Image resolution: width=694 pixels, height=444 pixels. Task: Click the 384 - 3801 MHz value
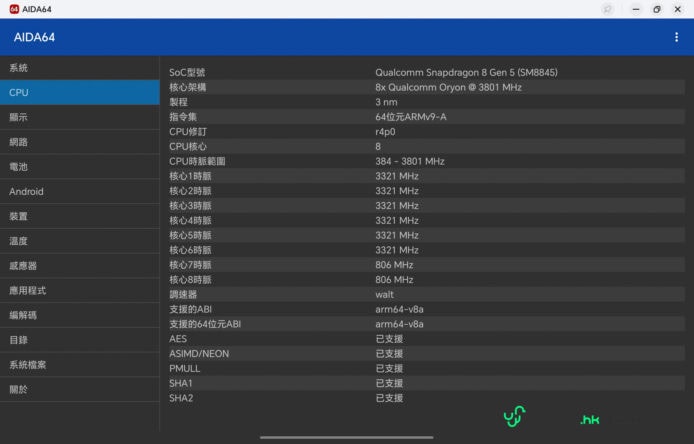point(410,161)
